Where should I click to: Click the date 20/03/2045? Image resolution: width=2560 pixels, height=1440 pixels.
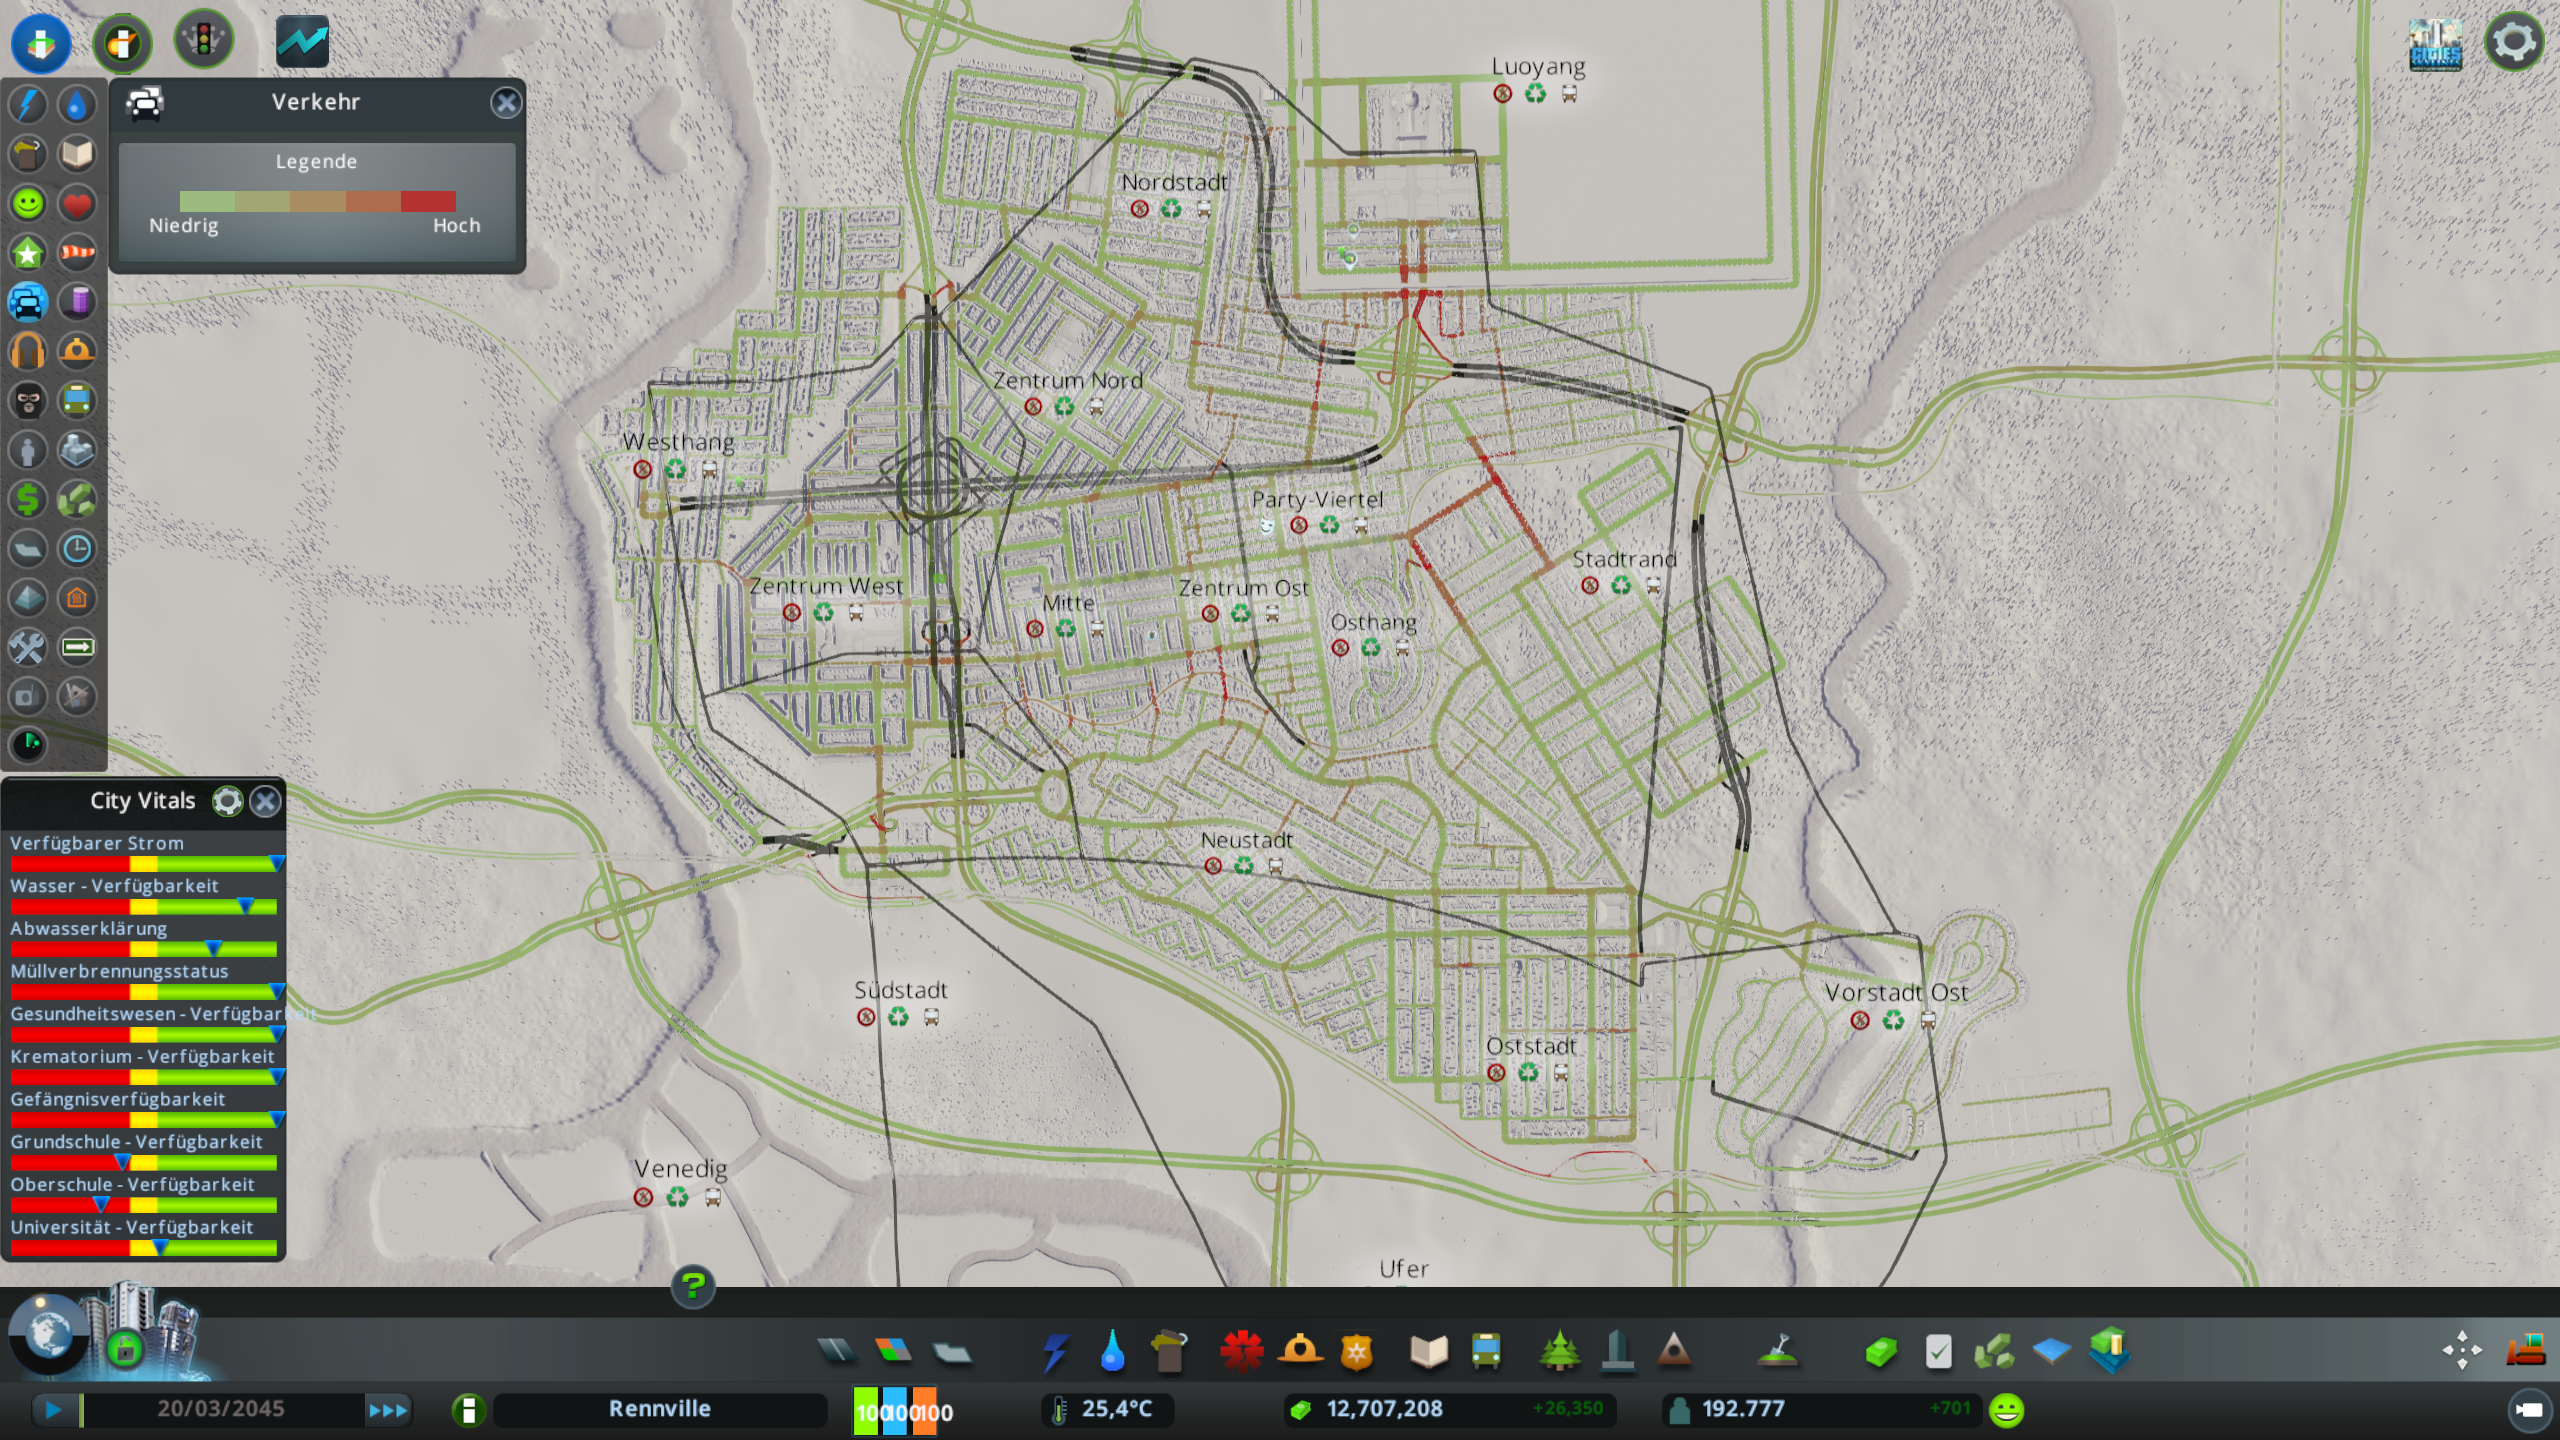(x=220, y=1409)
